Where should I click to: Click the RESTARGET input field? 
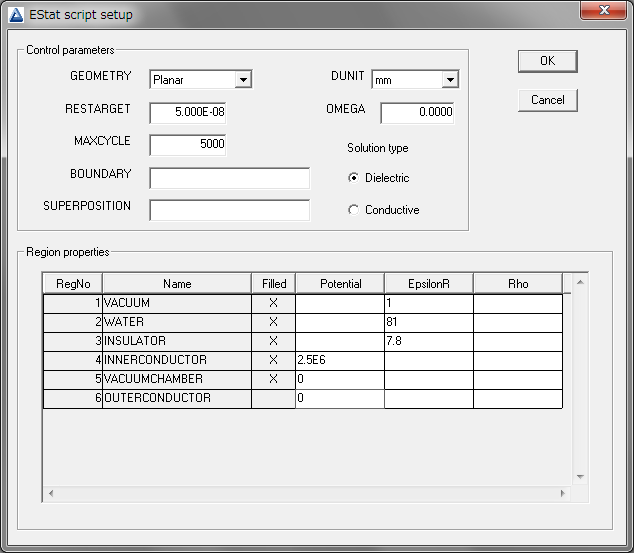click(x=188, y=112)
